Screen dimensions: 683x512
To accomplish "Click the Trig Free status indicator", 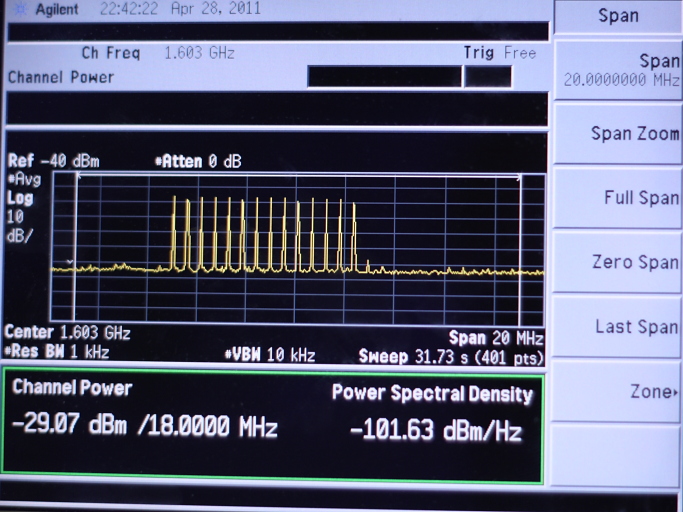I will 499,53.
